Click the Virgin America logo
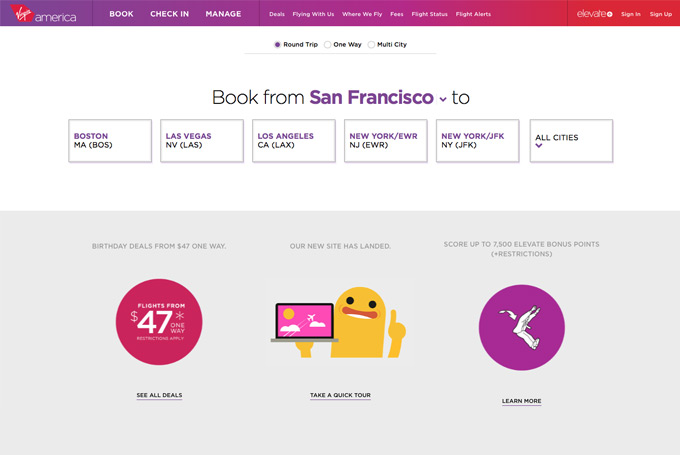Image resolution: width=680 pixels, height=455 pixels. tap(43, 13)
